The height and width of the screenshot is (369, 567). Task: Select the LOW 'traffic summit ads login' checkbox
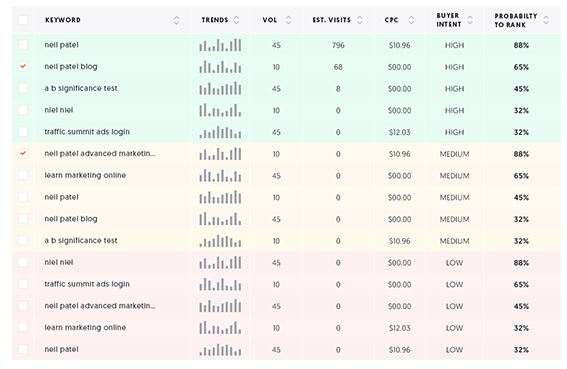pyautogui.click(x=23, y=284)
